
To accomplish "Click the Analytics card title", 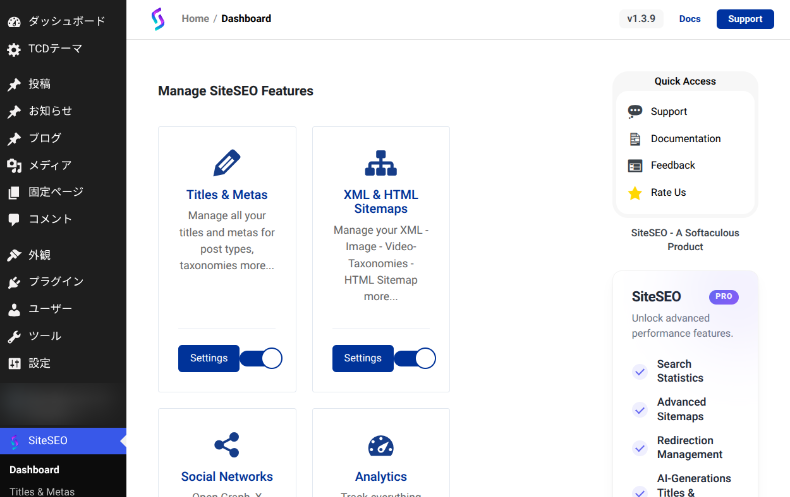I will (x=381, y=477).
